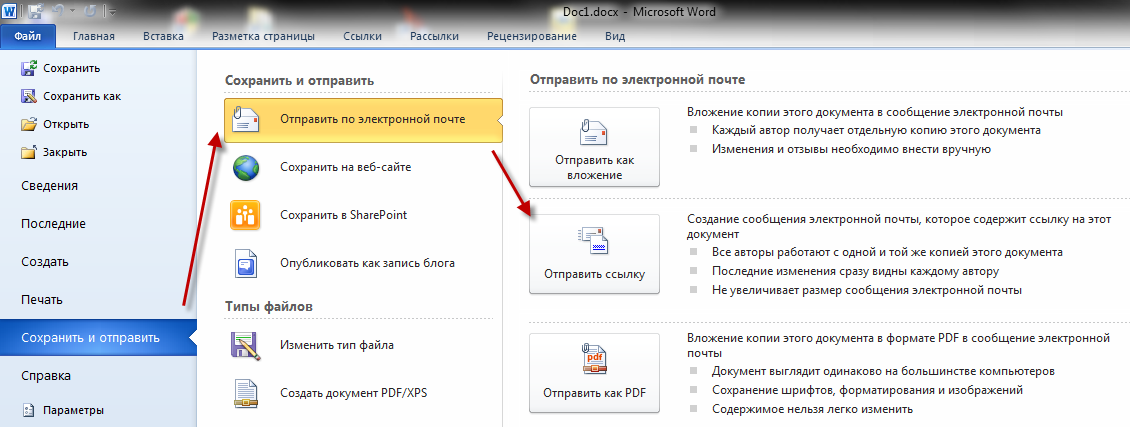The width and height of the screenshot is (1130, 427).
Task: Click the Отправить как вложение button
Action: pos(595,148)
